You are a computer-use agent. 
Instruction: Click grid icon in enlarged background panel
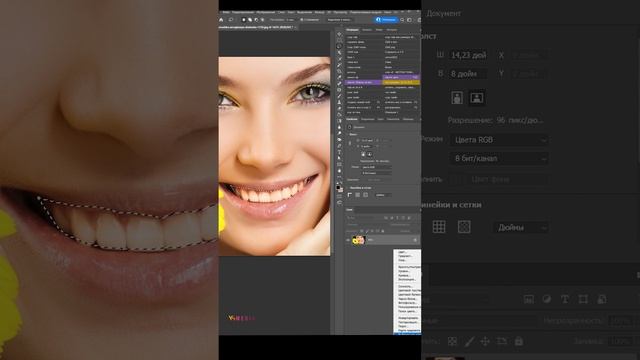439,227
